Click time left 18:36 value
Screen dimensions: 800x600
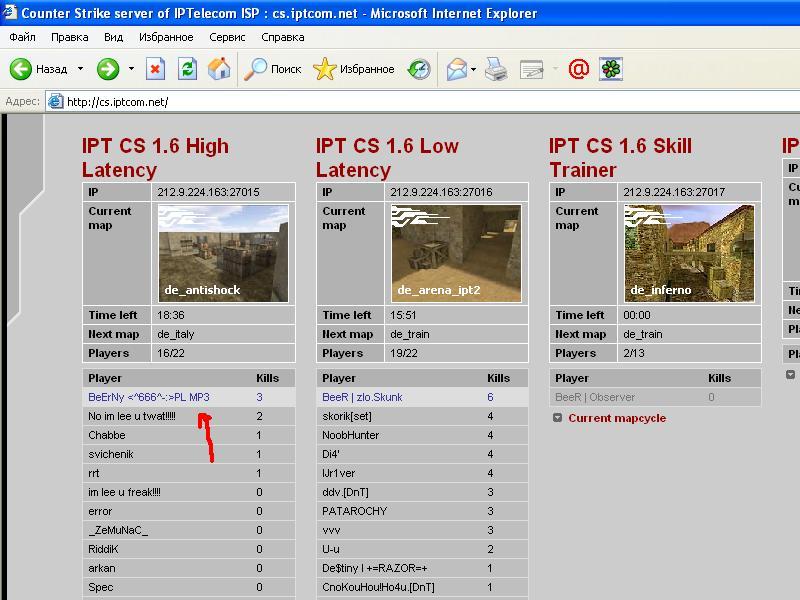click(170, 315)
